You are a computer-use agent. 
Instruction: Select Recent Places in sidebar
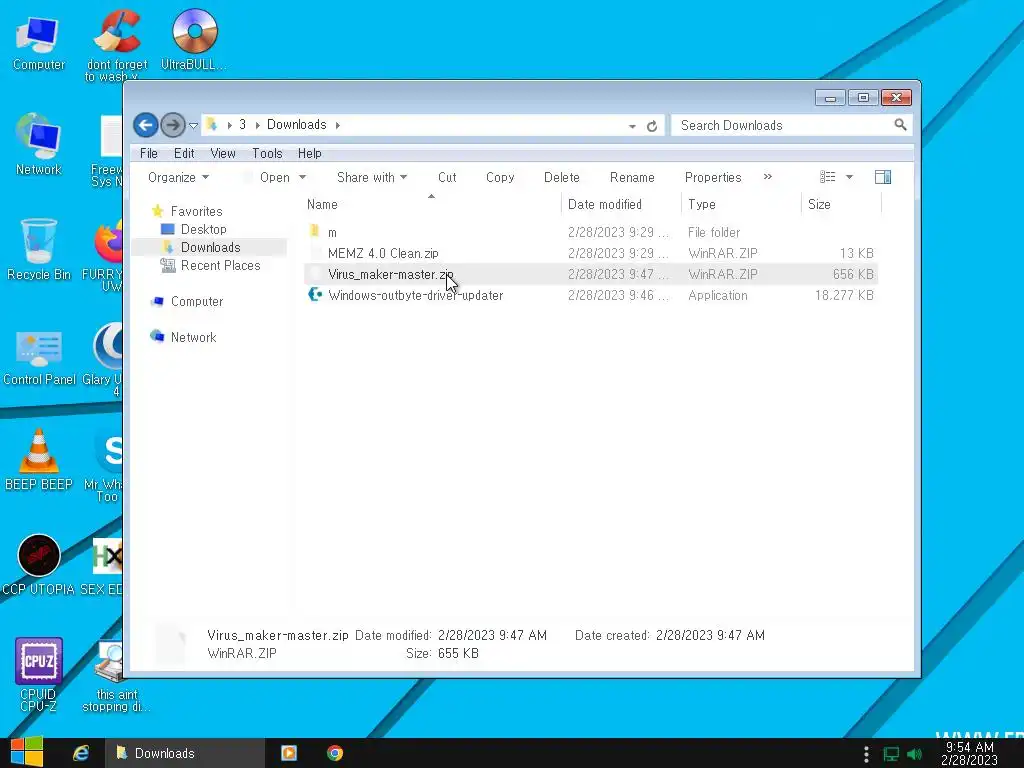[x=220, y=265]
